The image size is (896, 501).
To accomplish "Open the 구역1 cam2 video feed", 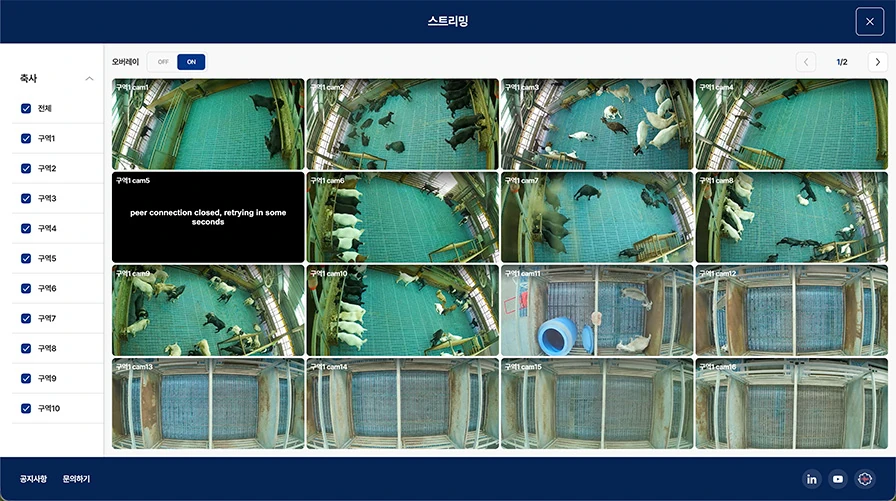I will coord(402,124).
